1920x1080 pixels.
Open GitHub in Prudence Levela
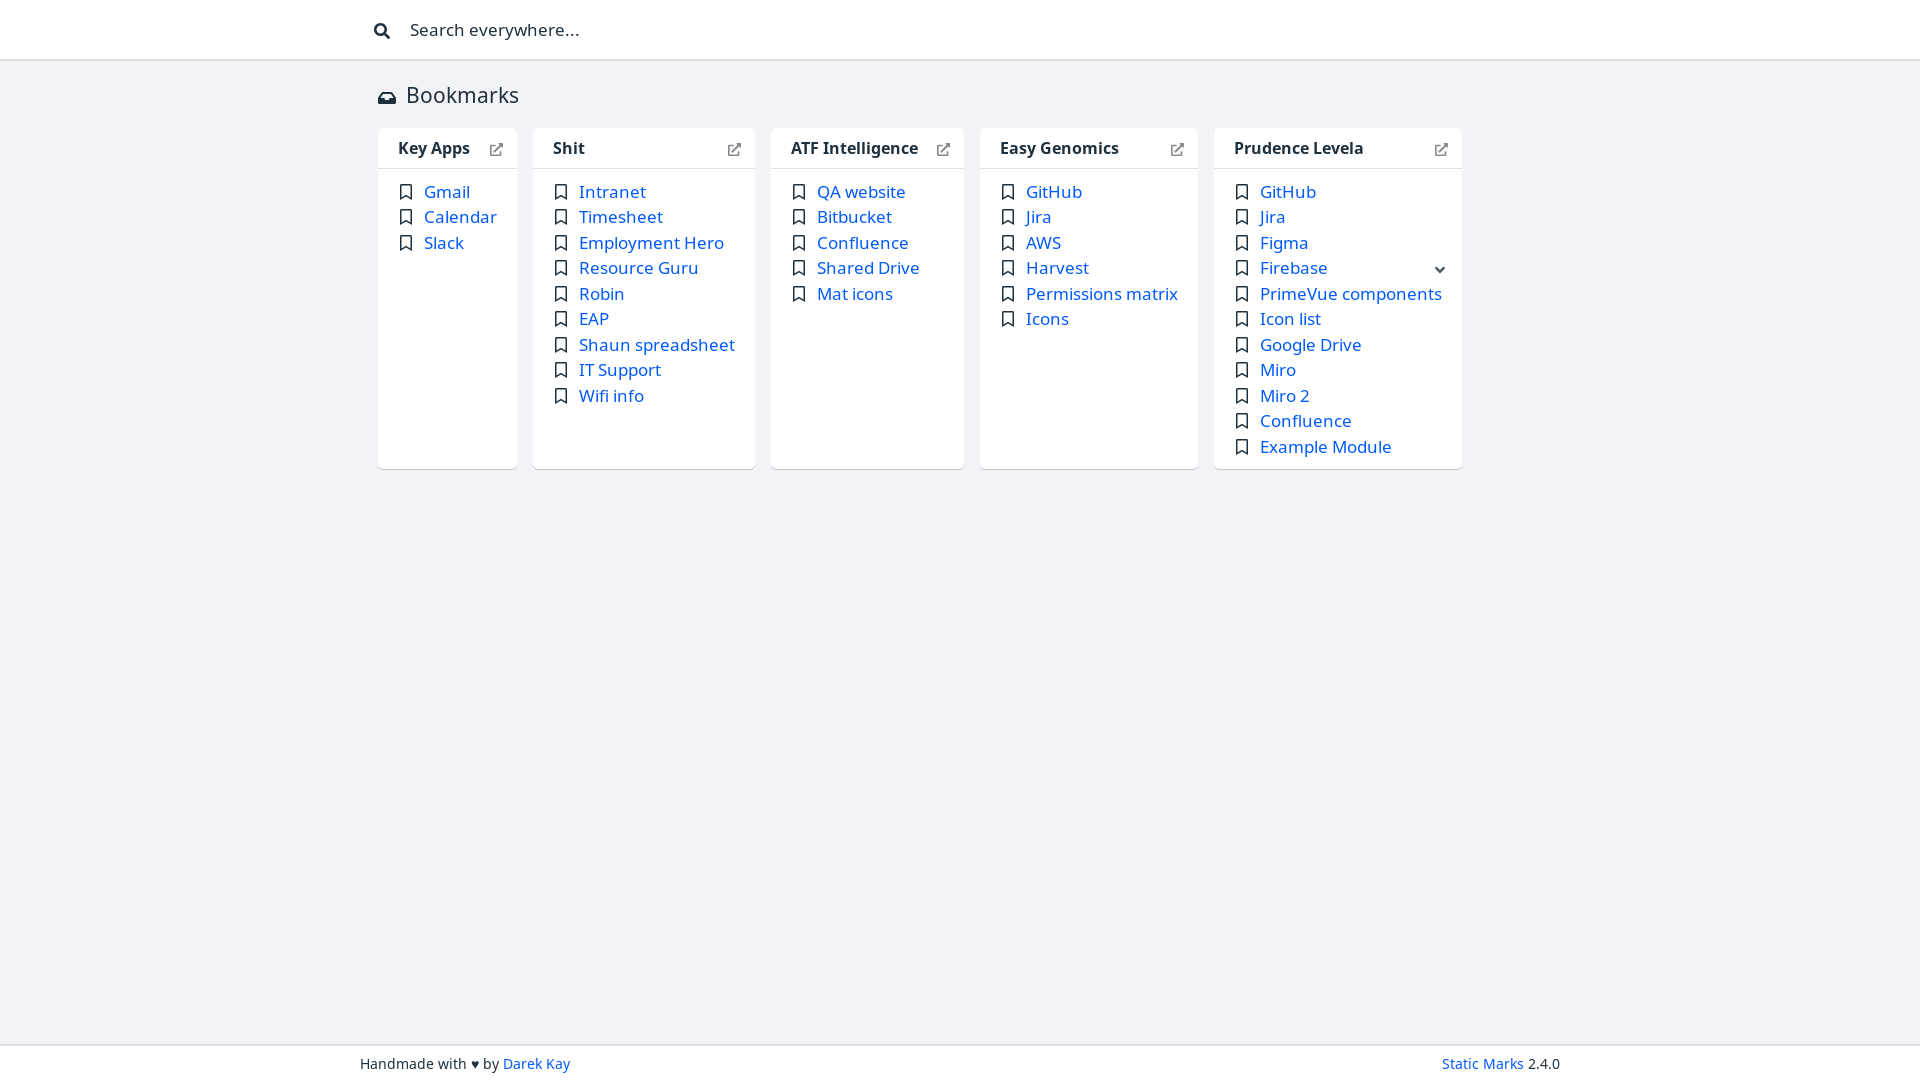pos(1287,192)
